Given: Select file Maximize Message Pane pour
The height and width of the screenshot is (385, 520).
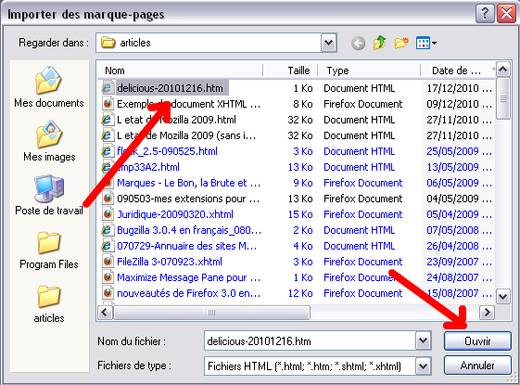Looking at the screenshot, I should click(x=189, y=277).
